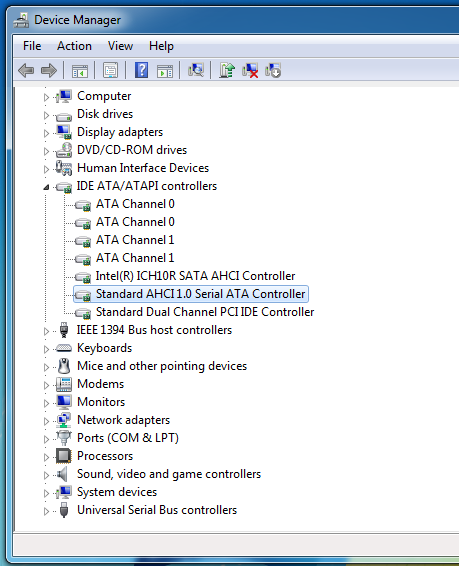
Task: Select Sound, video and game controllers
Action: pyautogui.click(x=169, y=474)
